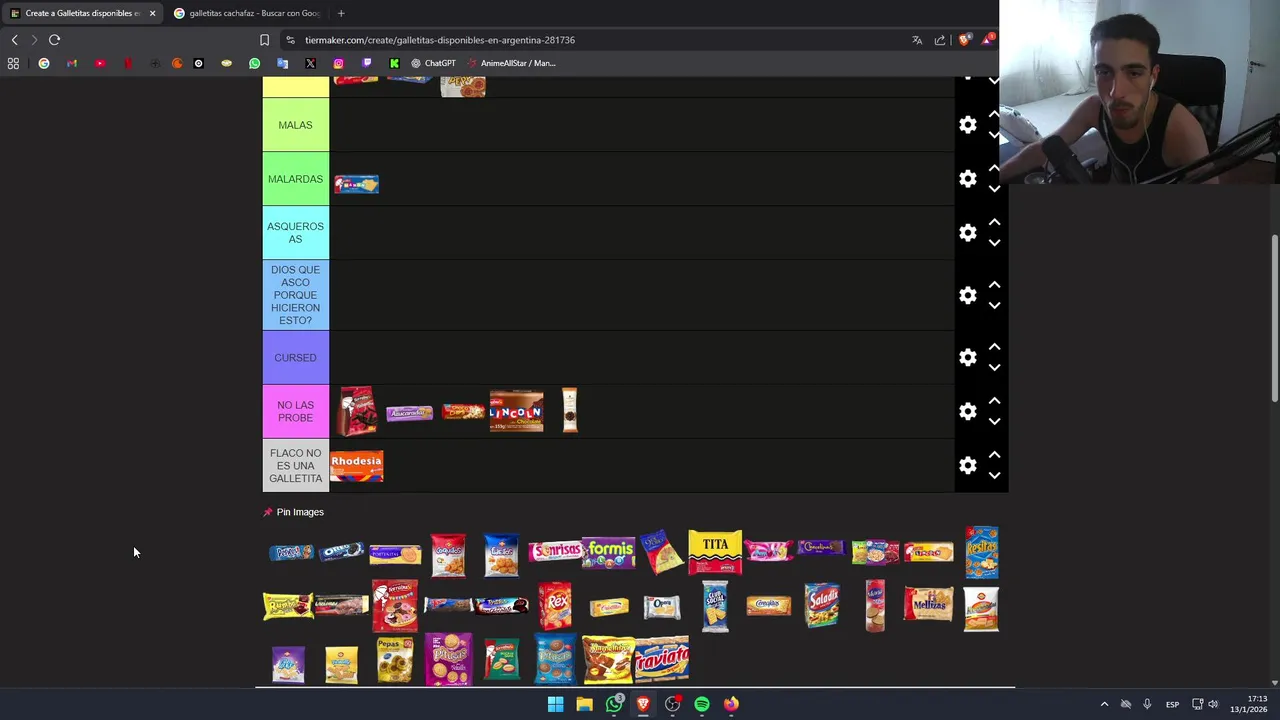Open settings gear for MALARDAS tier
The width and height of the screenshot is (1280, 720).
tap(967, 179)
